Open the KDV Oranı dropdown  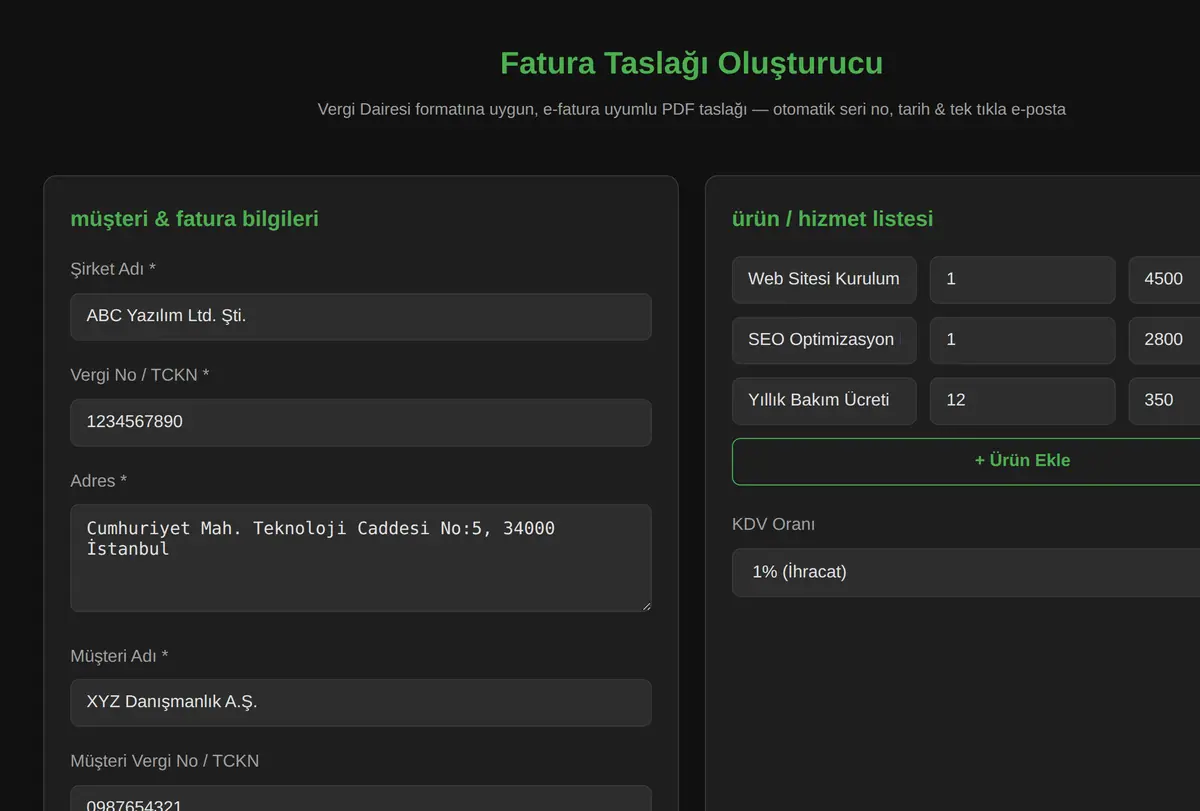point(966,573)
